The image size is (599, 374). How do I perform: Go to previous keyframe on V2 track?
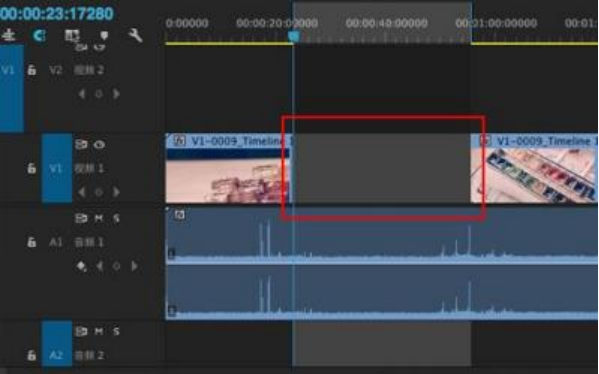[81, 94]
